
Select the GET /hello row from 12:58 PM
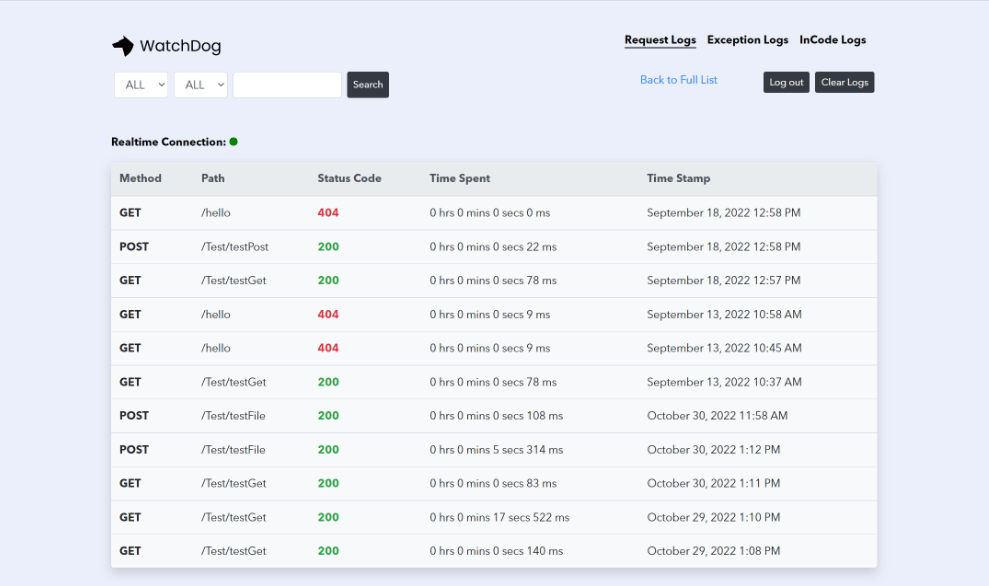[493, 213]
